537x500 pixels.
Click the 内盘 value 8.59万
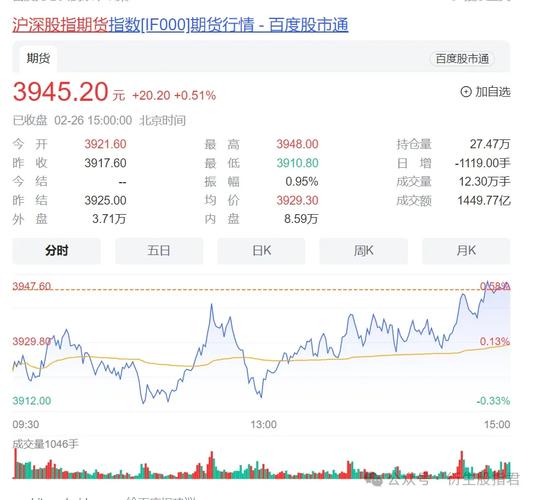pos(301,219)
